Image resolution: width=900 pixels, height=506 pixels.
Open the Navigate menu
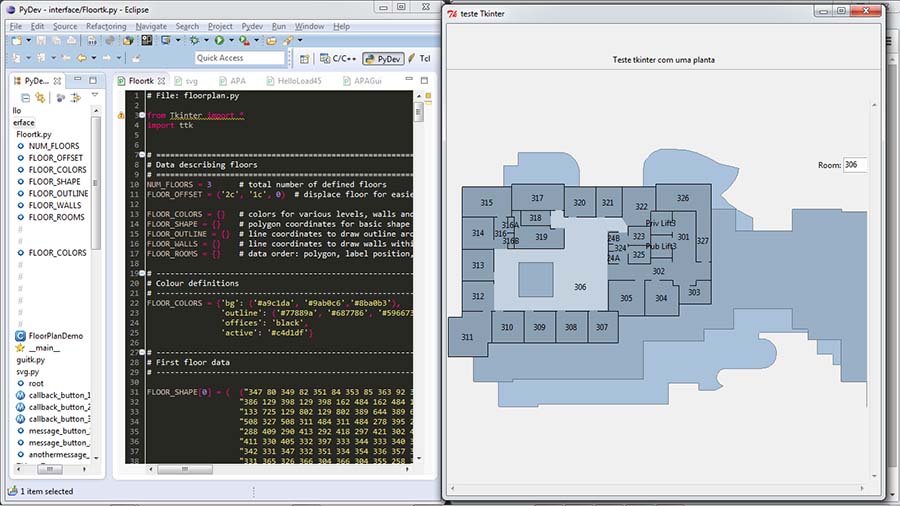pyautogui.click(x=151, y=26)
